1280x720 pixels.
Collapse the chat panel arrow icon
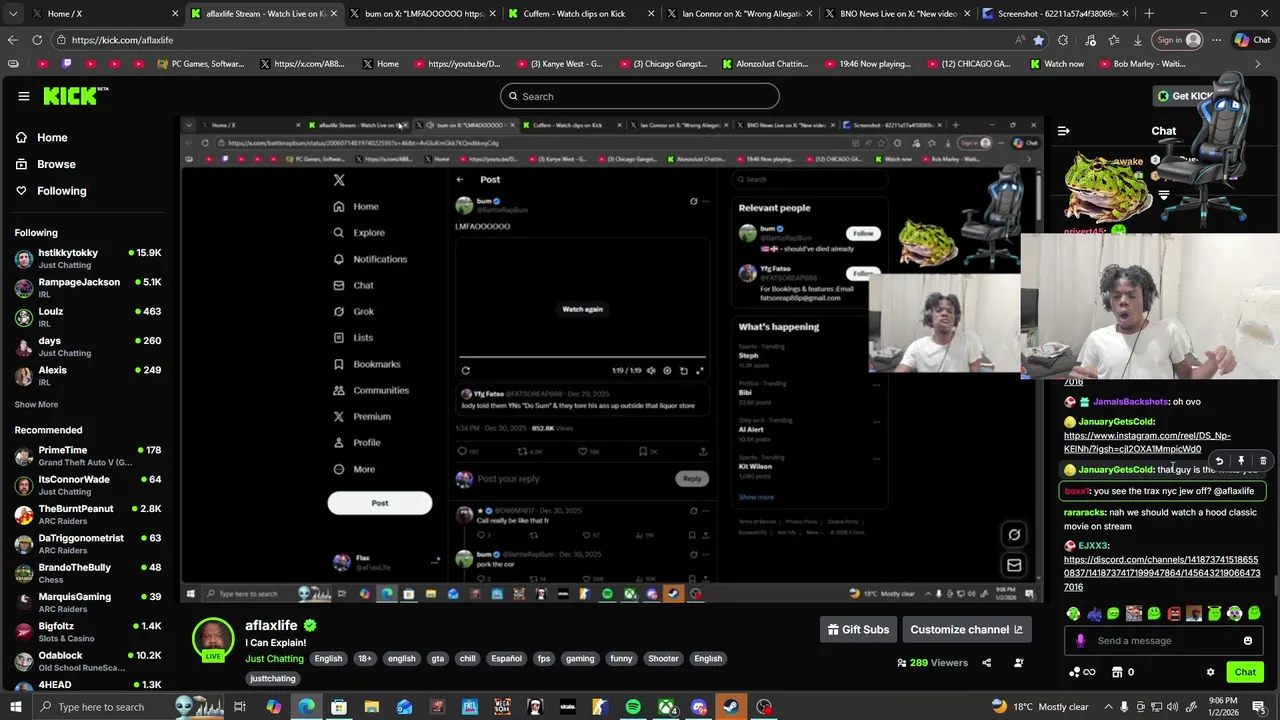(x=1064, y=131)
